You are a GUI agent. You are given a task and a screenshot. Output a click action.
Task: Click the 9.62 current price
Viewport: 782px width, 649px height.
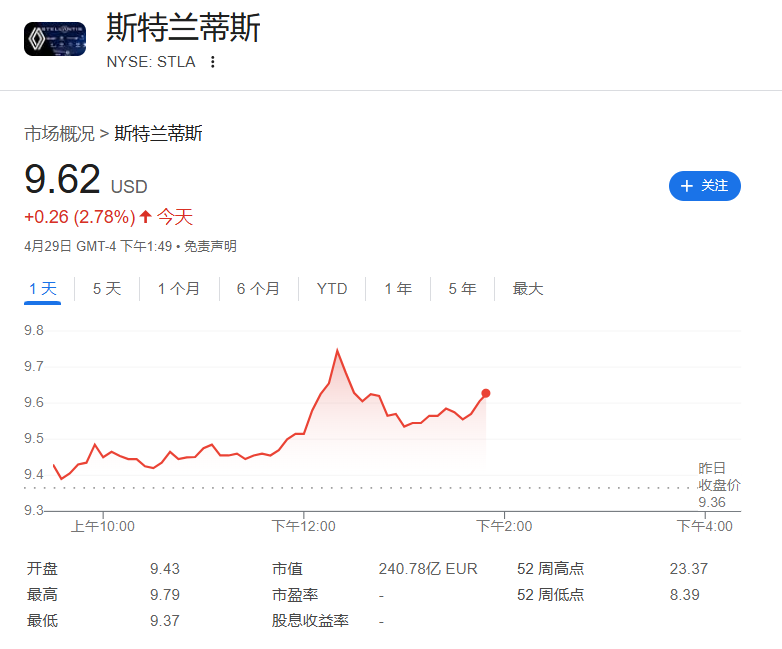(x=62, y=179)
